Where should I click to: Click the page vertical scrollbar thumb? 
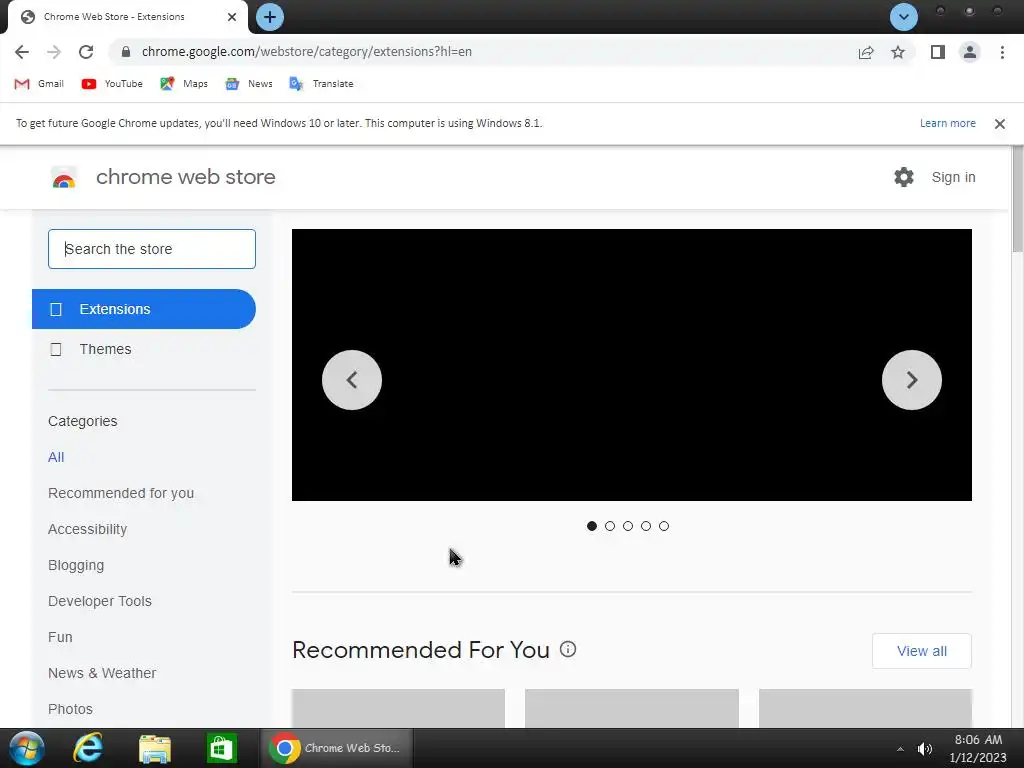coord(1017,199)
